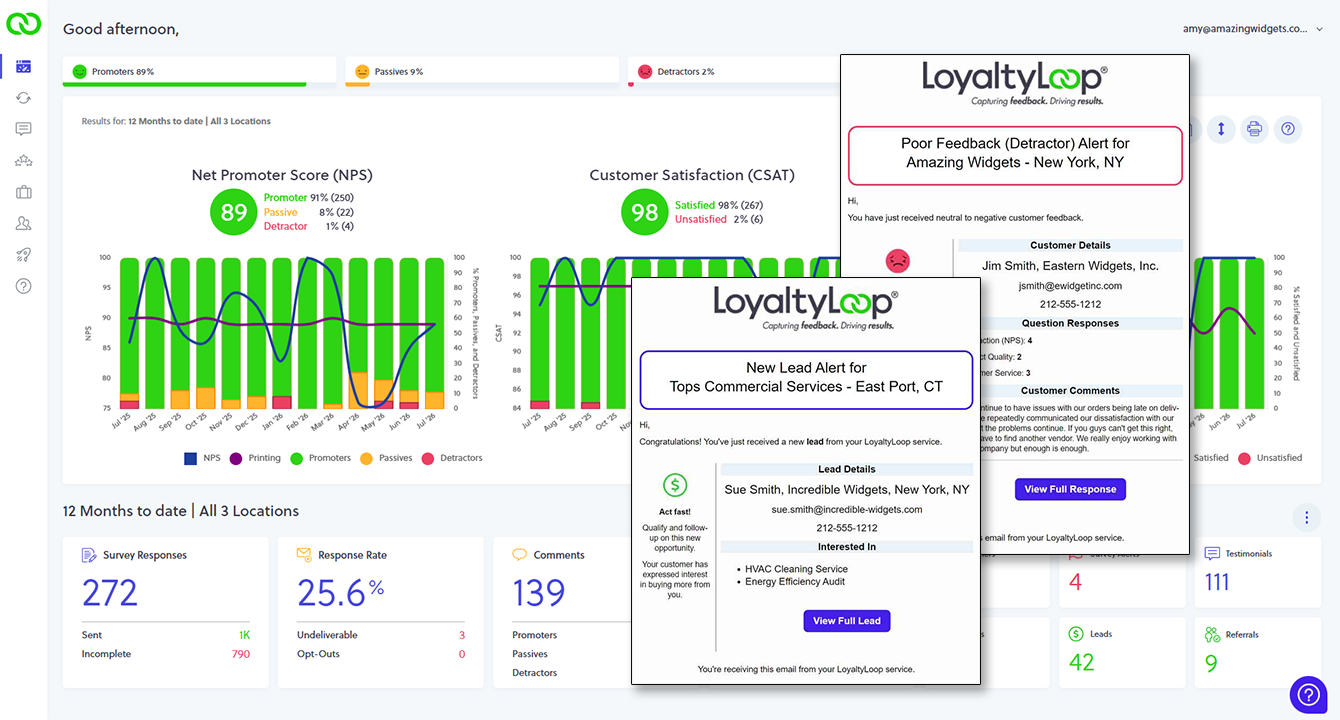The image size is (1340, 720).
Task: Click 'Unsatisfied 2% (6)' stat line
Action: [718, 219]
